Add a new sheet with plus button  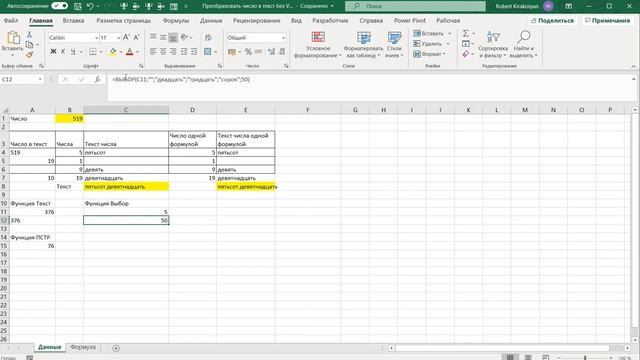(116, 348)
